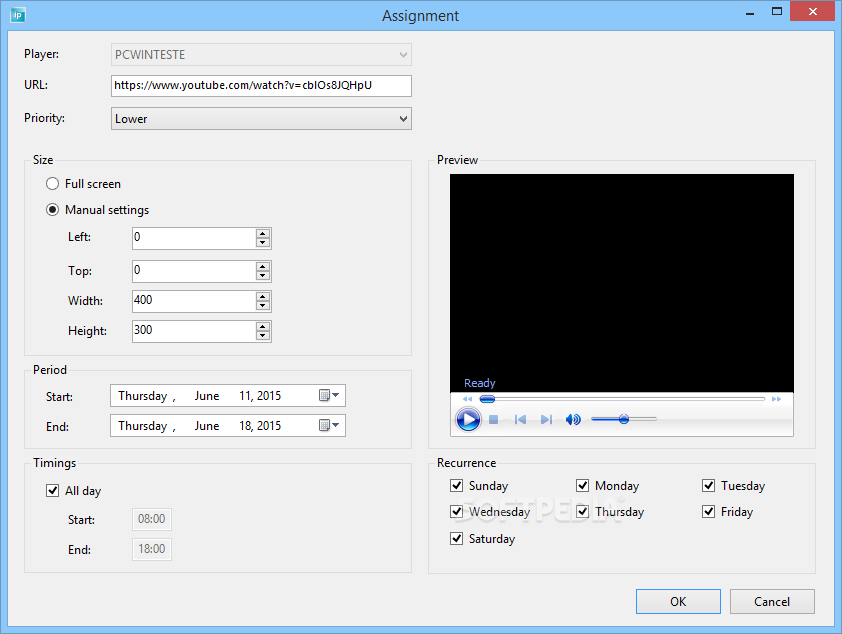Click the day '18' in End date

pos(245,426)
